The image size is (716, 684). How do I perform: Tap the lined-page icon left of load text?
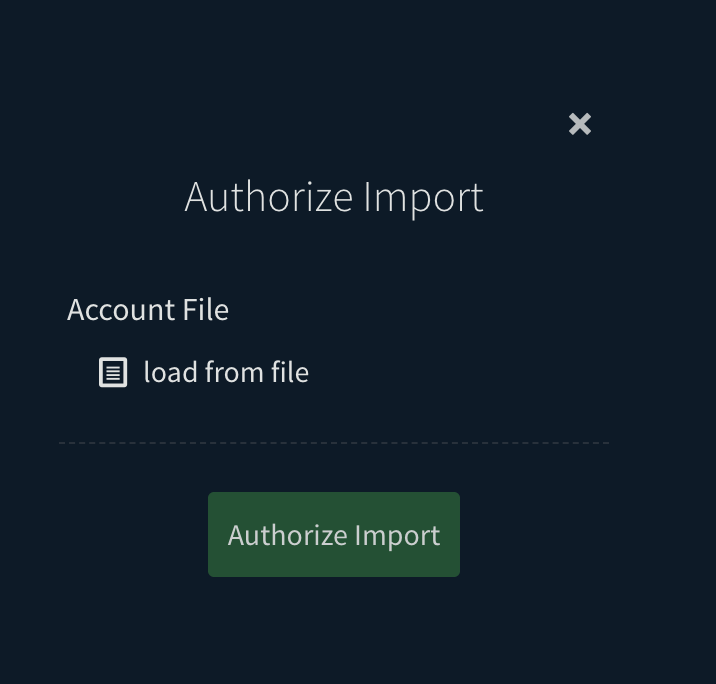pos(113,373)
